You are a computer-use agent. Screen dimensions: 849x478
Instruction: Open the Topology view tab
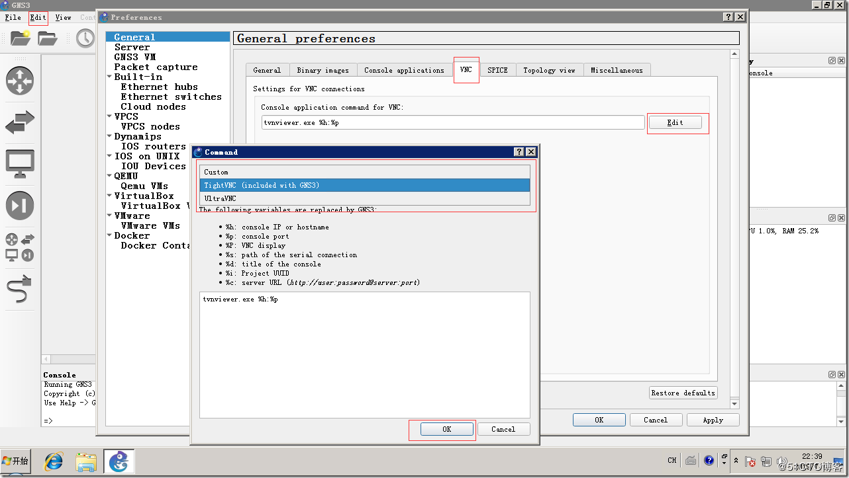click(549, 70)
